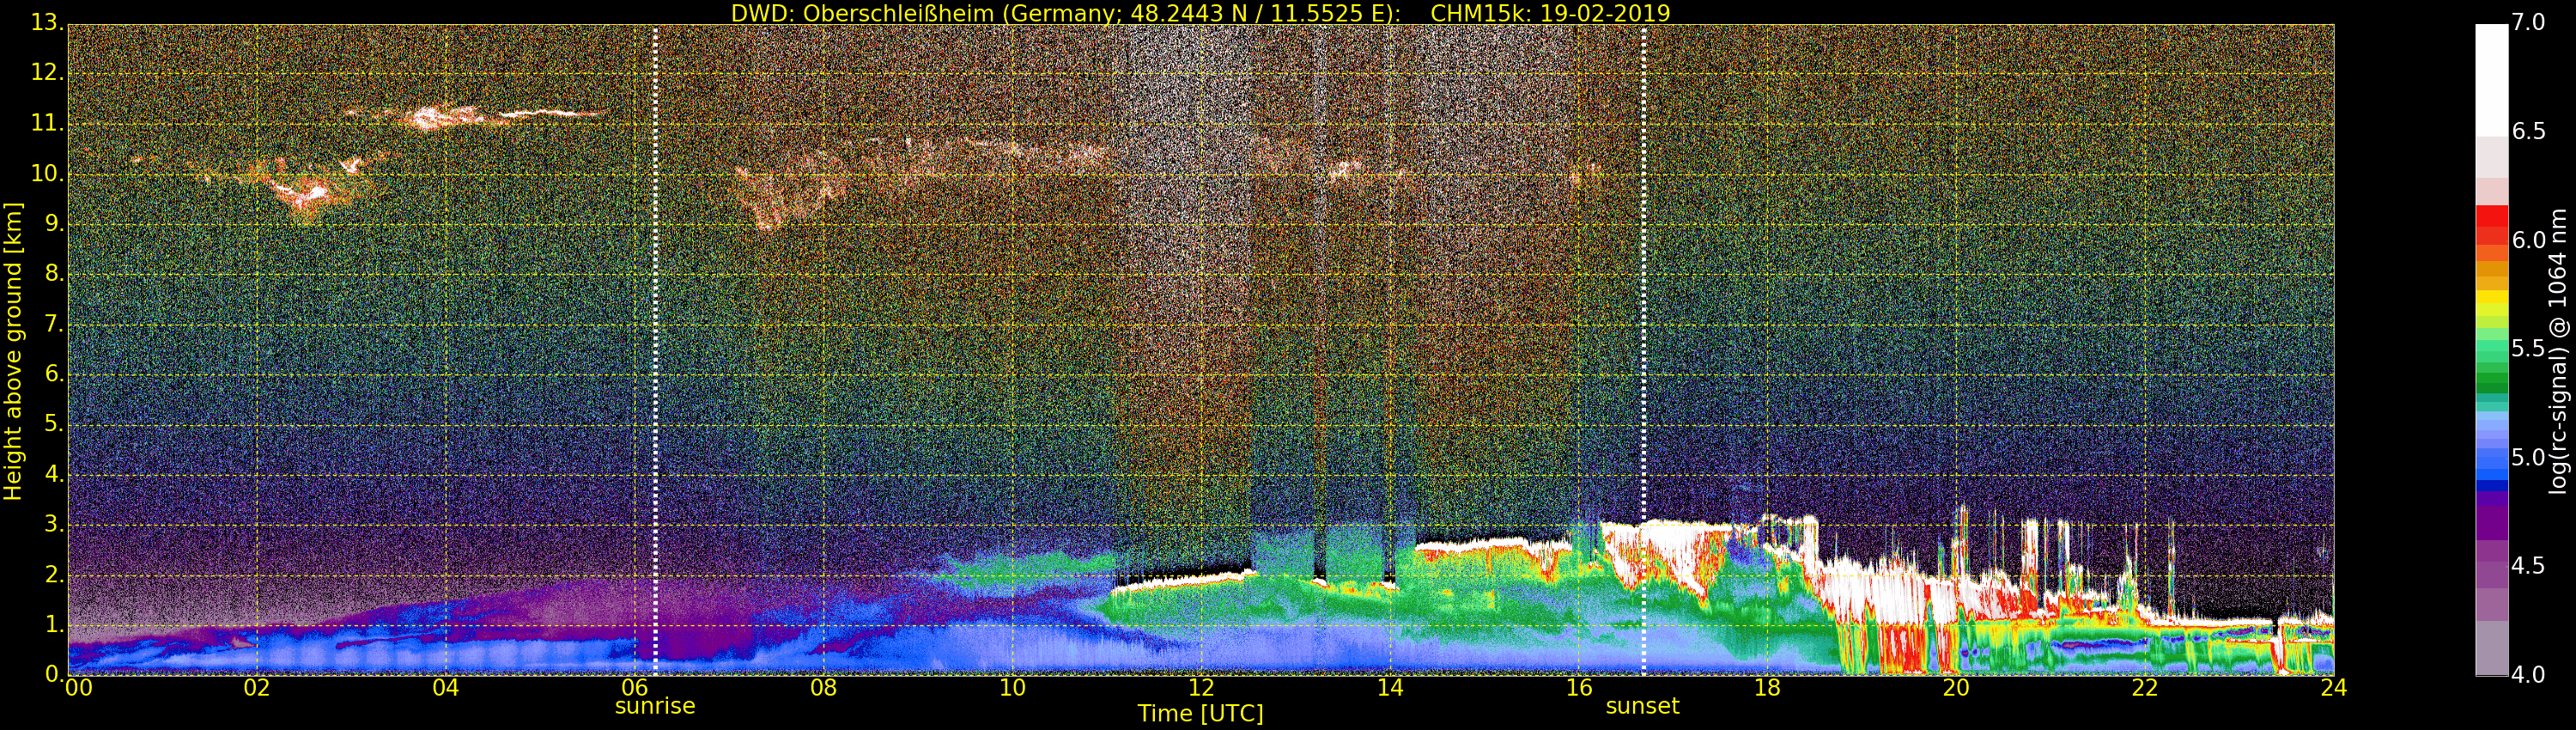This screenshot has height=730, width=2576.
Task: Click the height axis tick label '9.'
Action: (x=53, y=224)
